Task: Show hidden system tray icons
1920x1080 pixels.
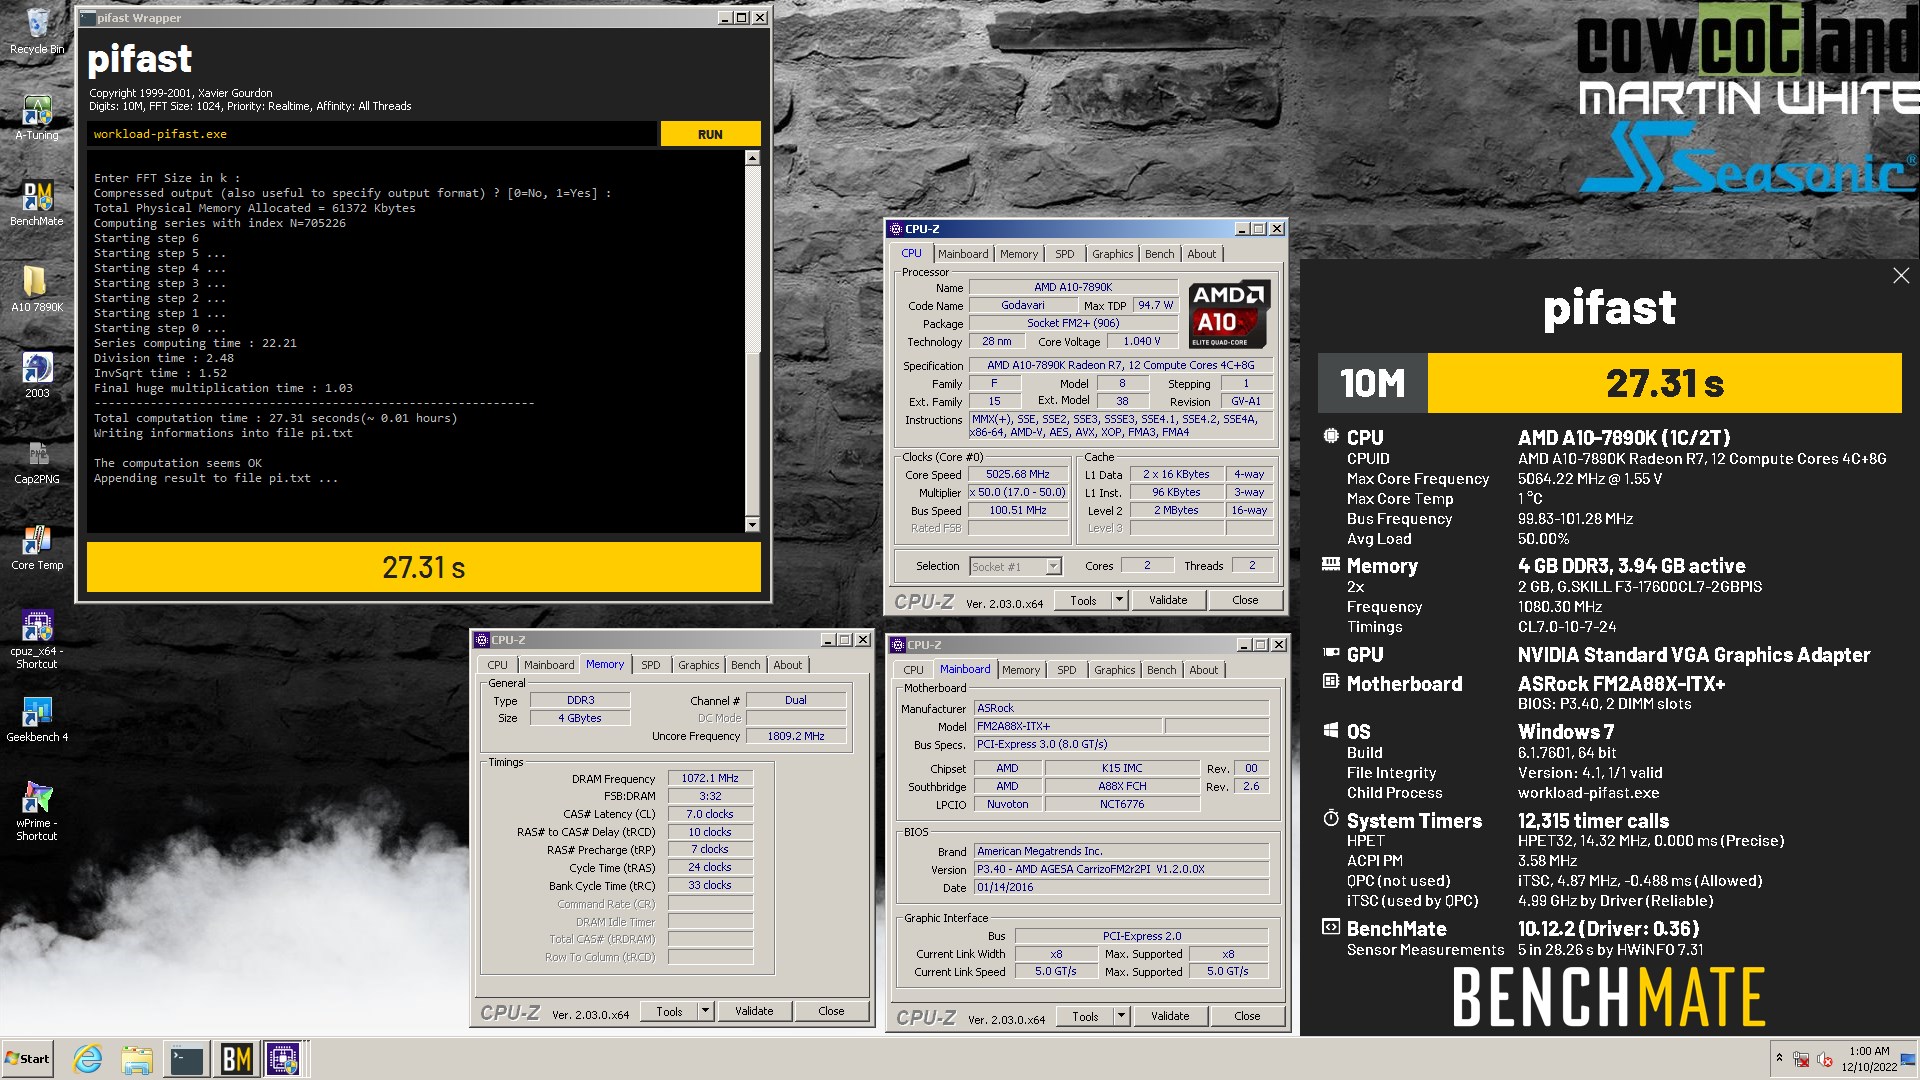Action: [x=1779, y=1058]
